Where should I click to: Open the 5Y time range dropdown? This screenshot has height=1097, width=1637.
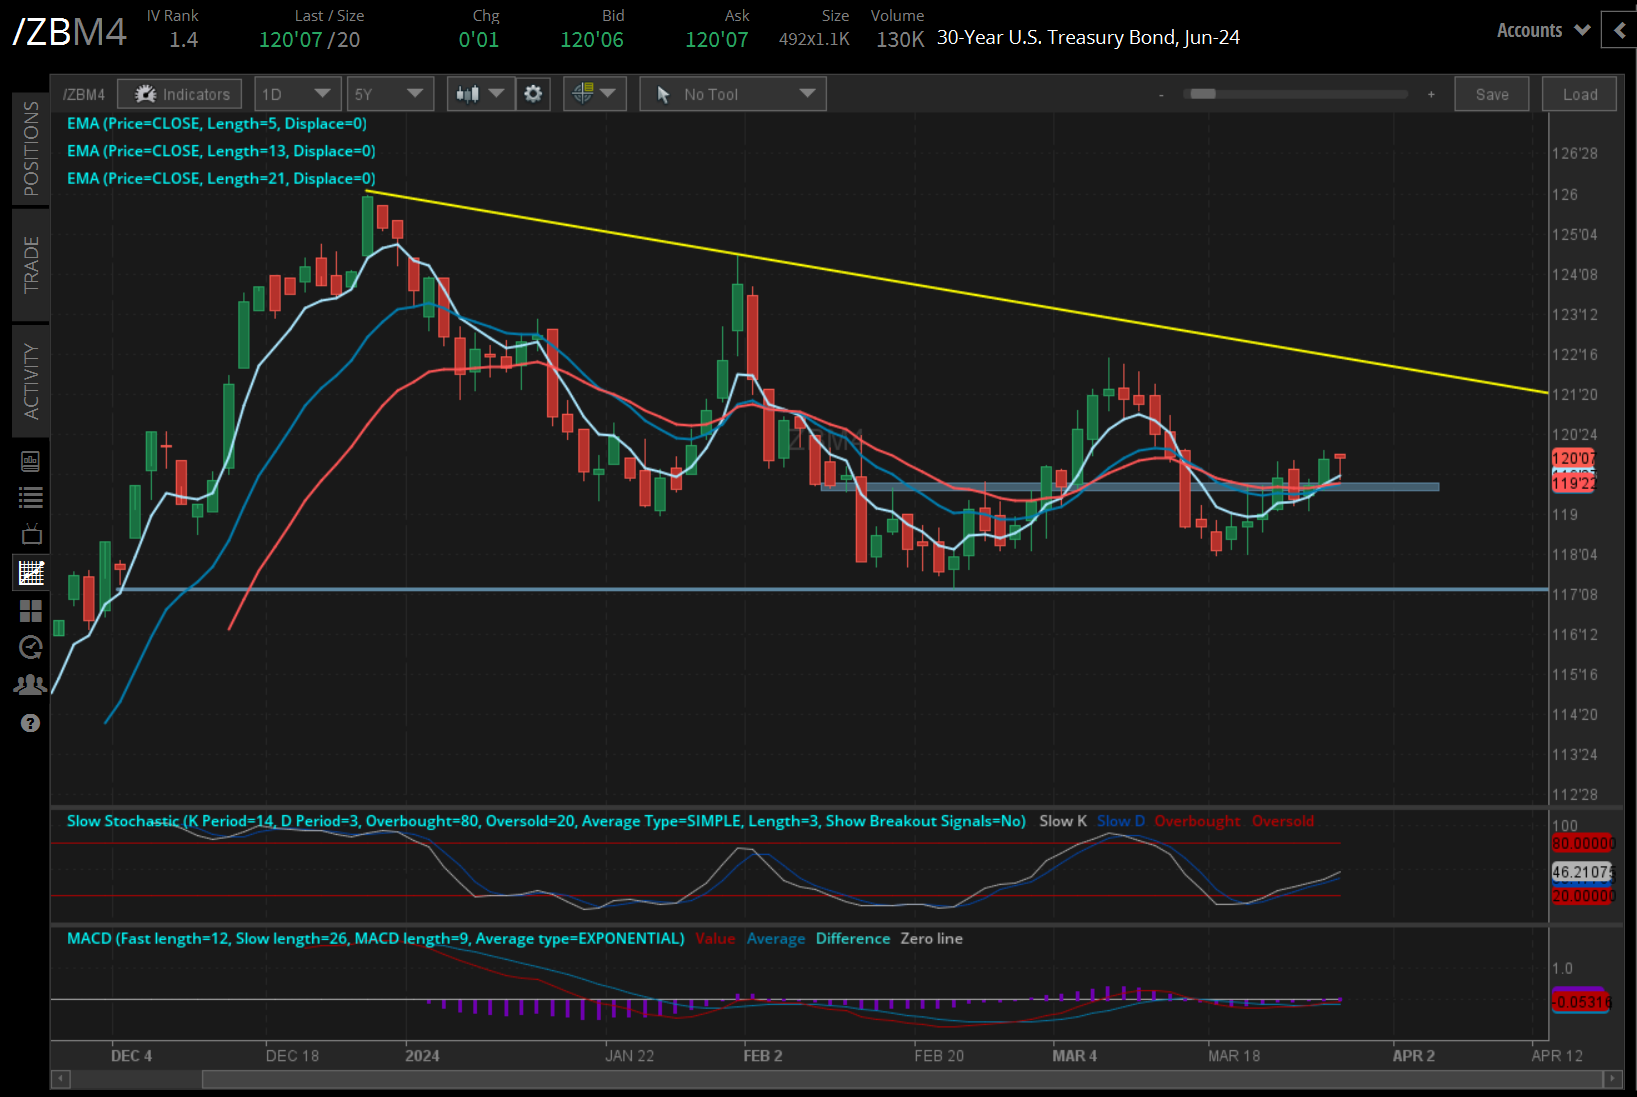coord(390,94)
